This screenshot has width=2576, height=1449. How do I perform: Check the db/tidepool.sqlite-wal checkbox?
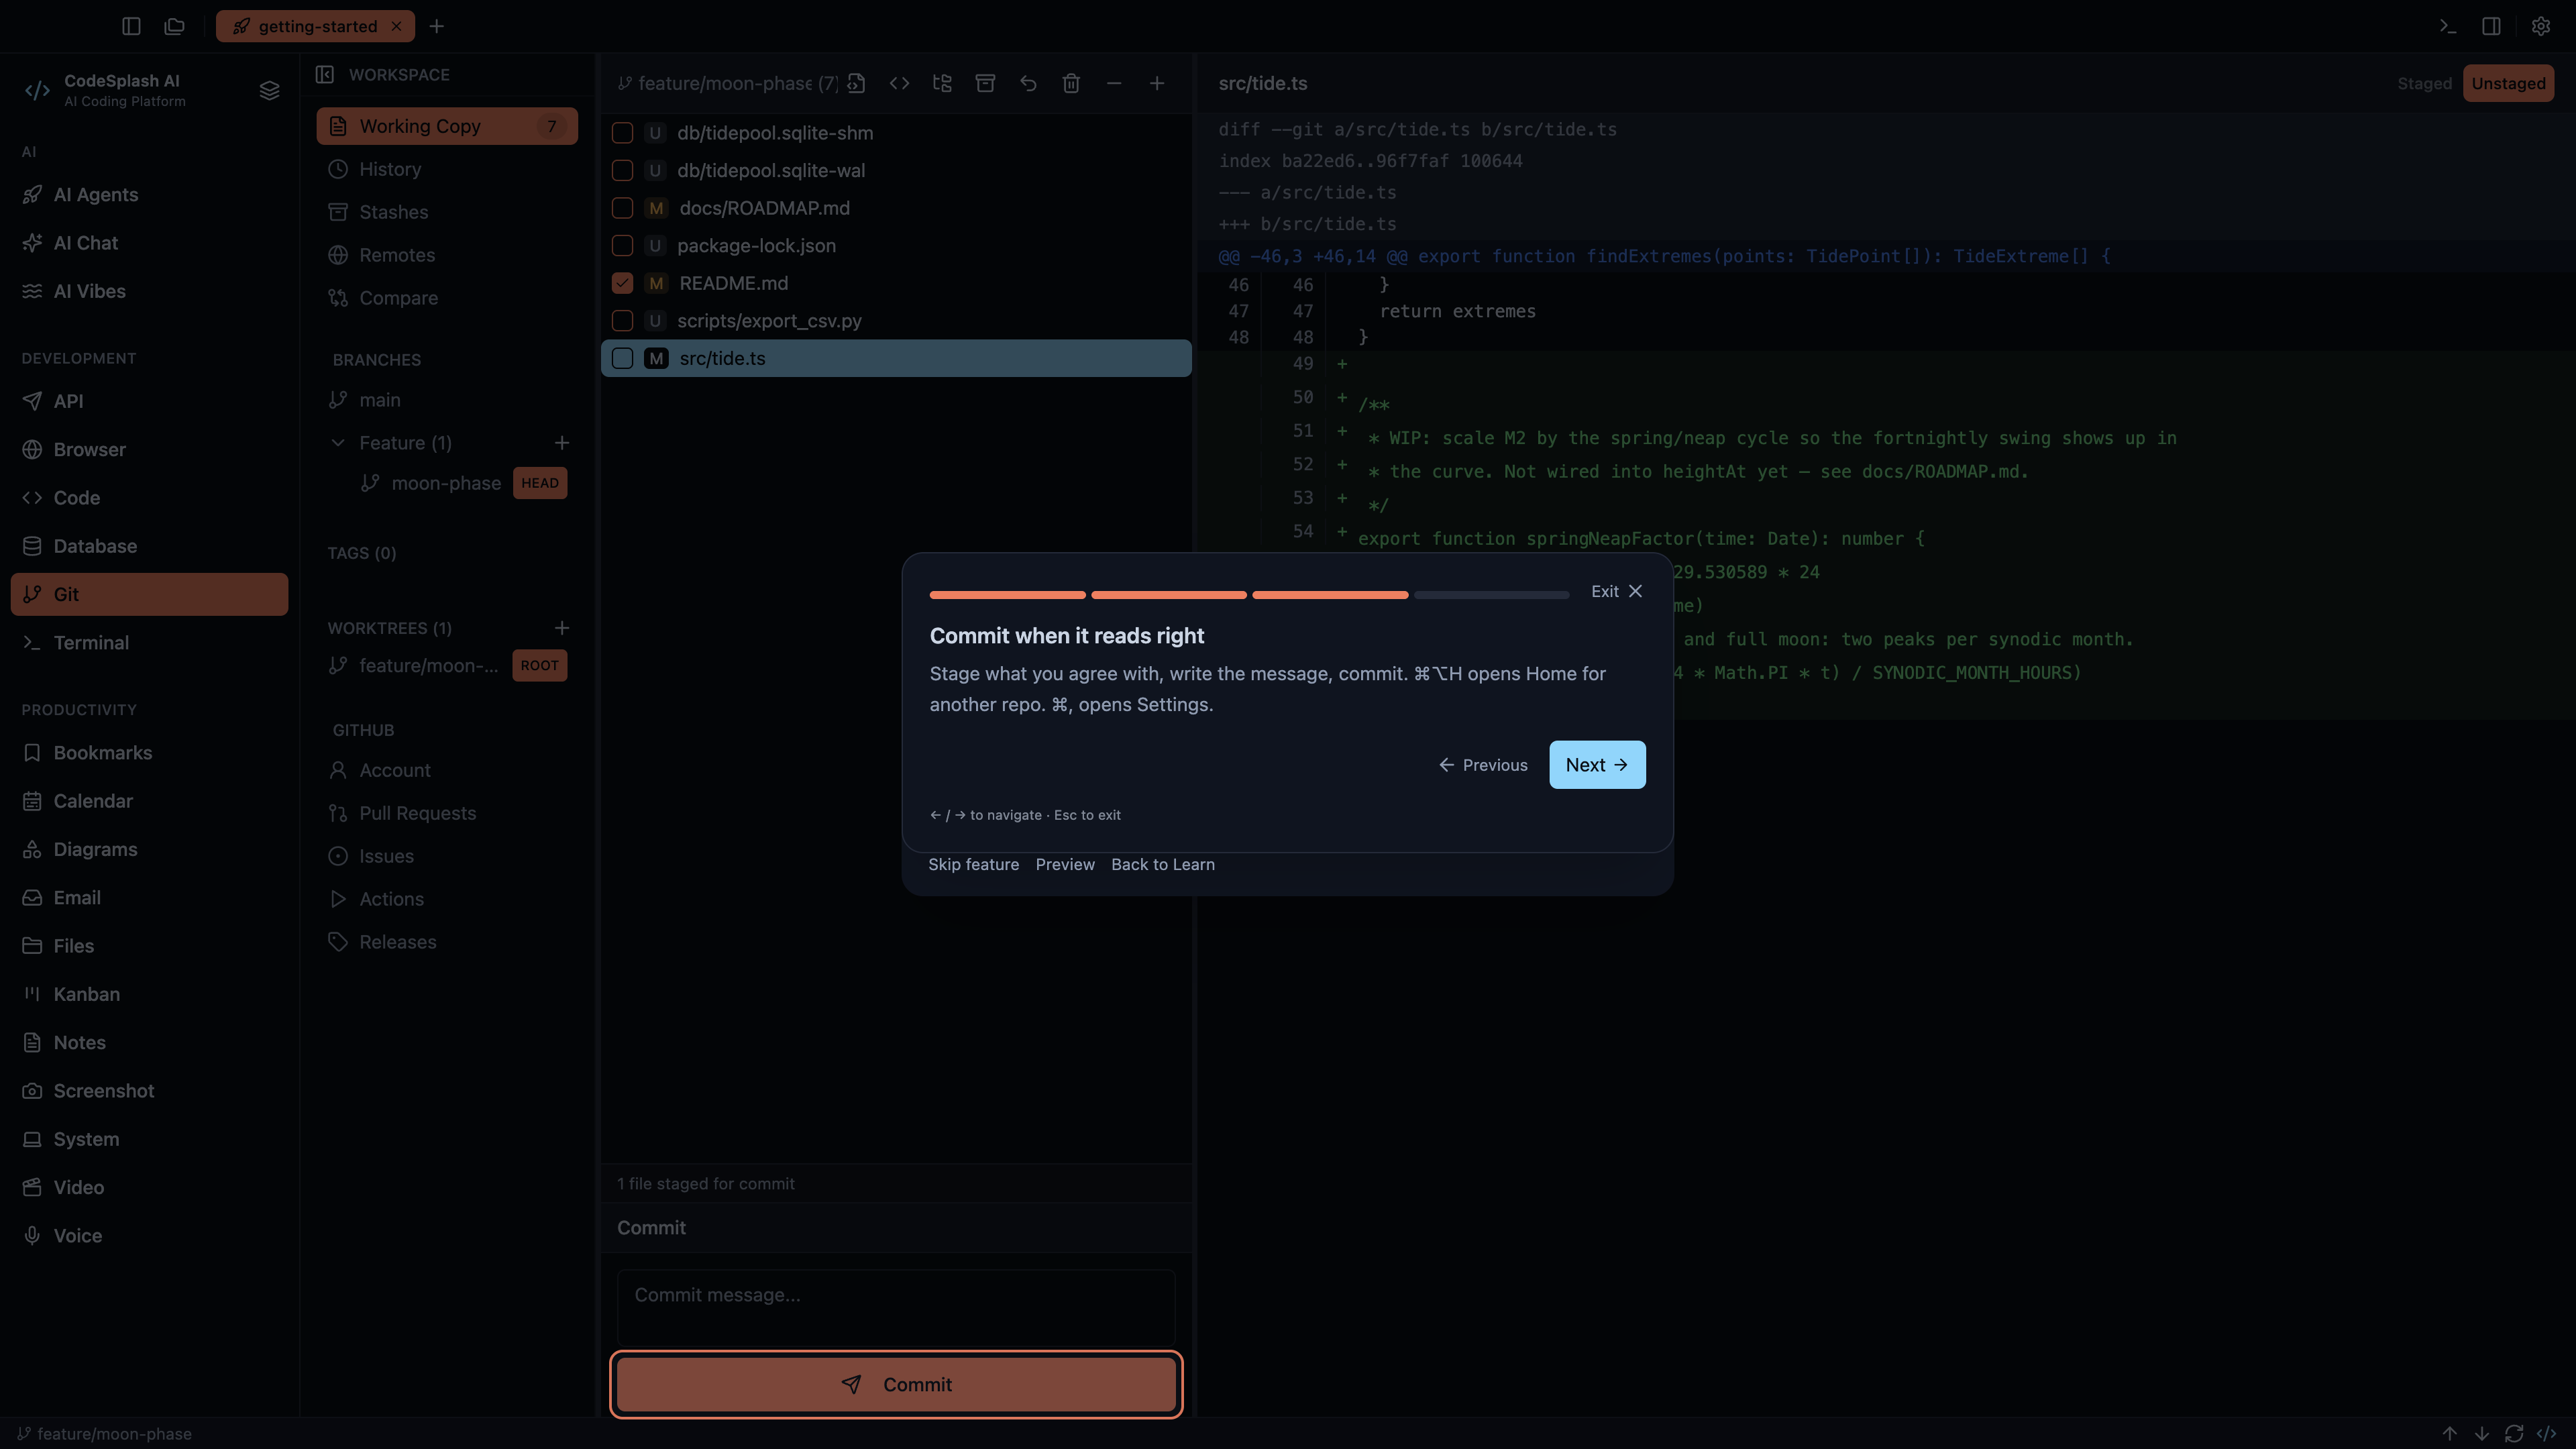[622, 170]
